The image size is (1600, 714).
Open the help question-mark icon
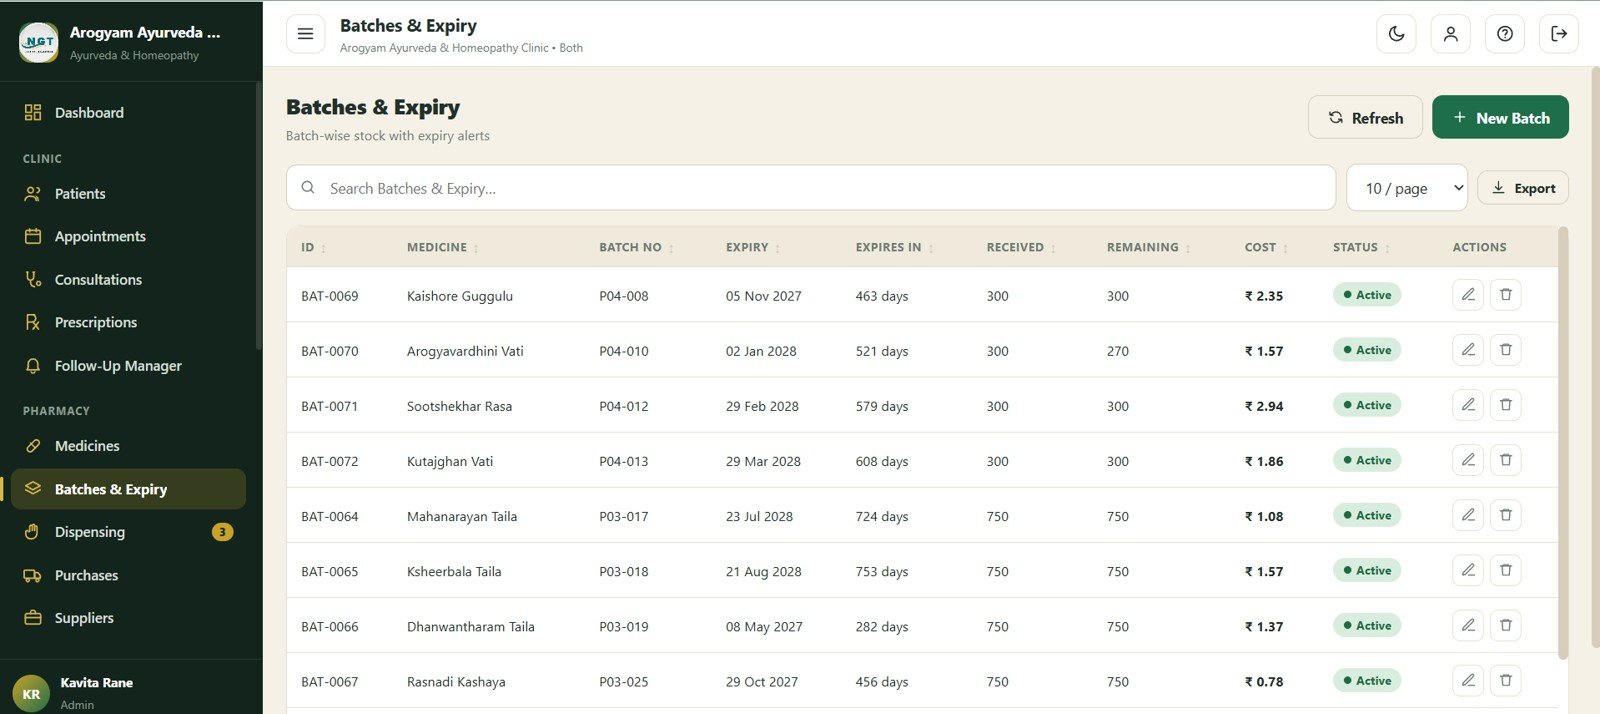pyautogui.click(x=1504, y=34)
